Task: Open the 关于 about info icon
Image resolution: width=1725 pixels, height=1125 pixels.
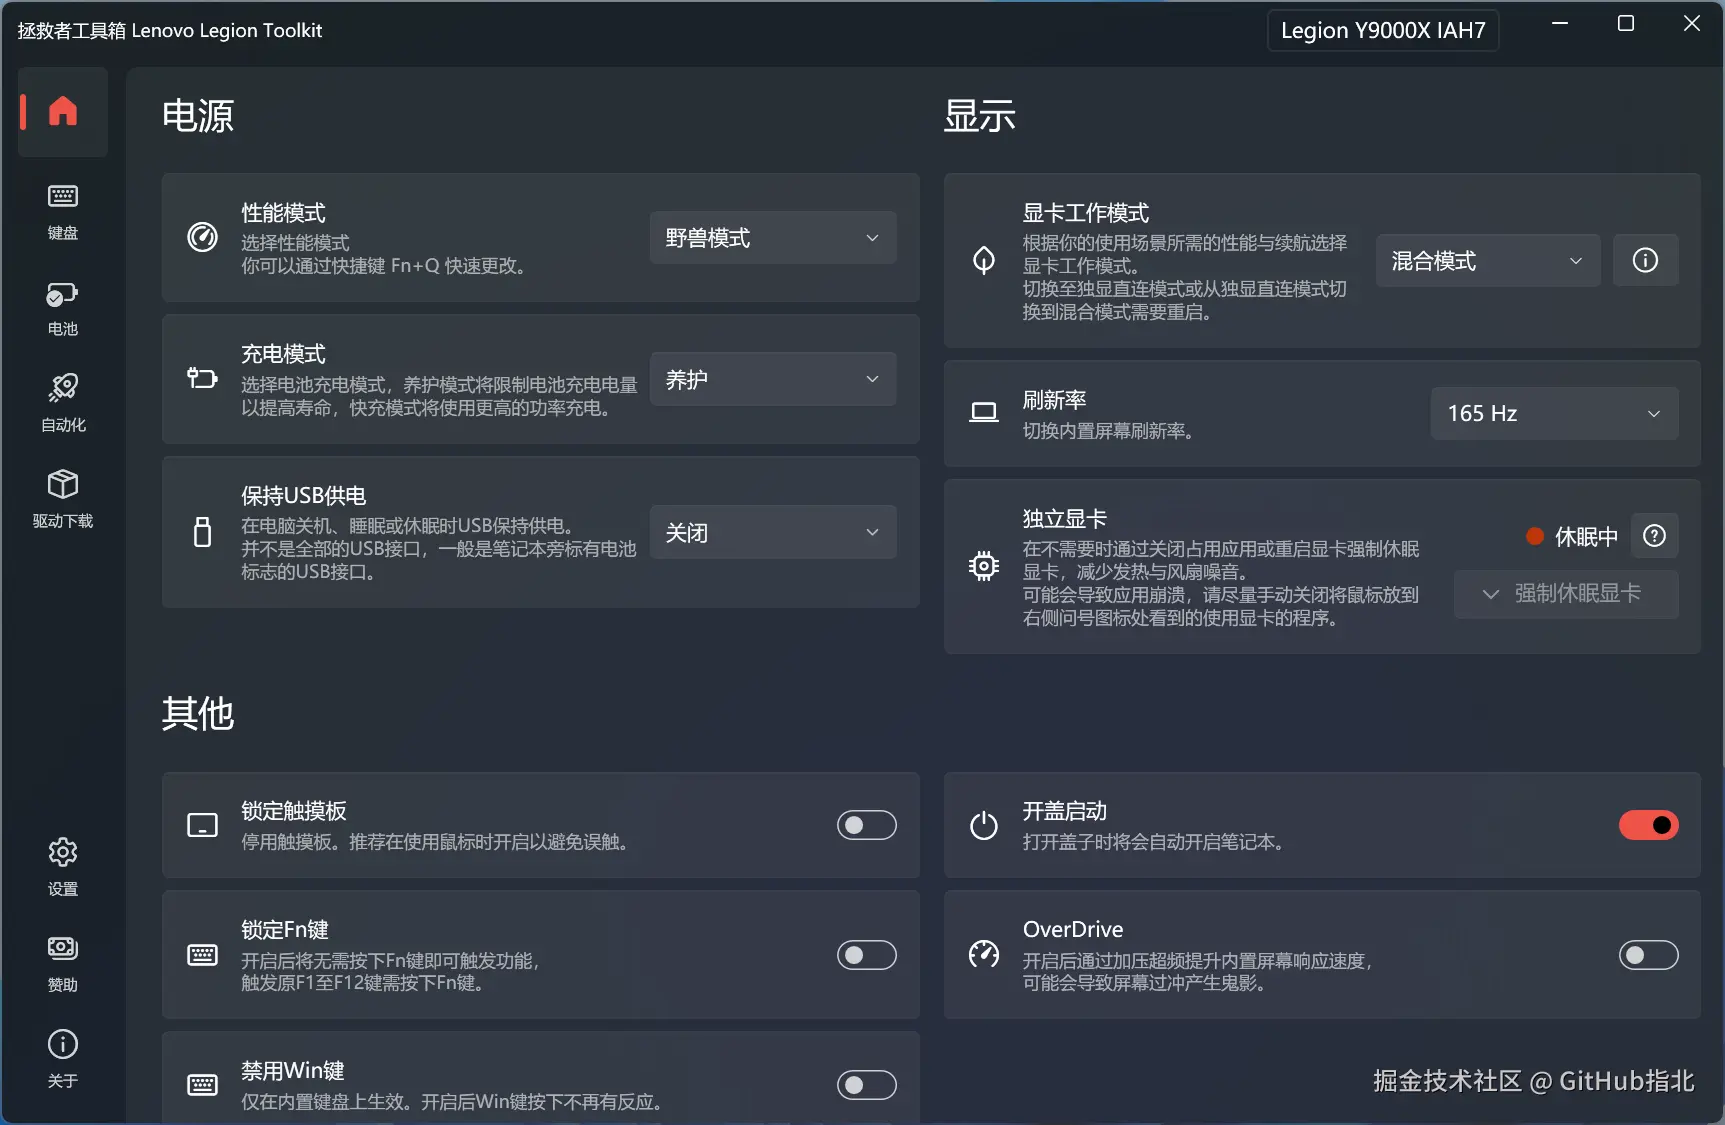Action: pos(63,1044)
